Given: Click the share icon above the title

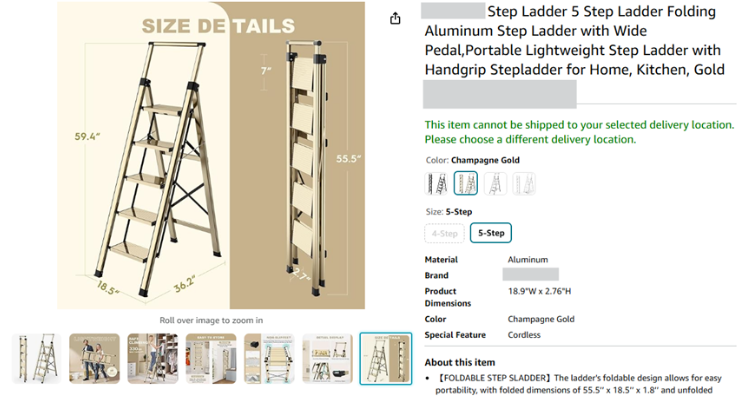Looking at the screenshot, I should click(x=395, y=18).
